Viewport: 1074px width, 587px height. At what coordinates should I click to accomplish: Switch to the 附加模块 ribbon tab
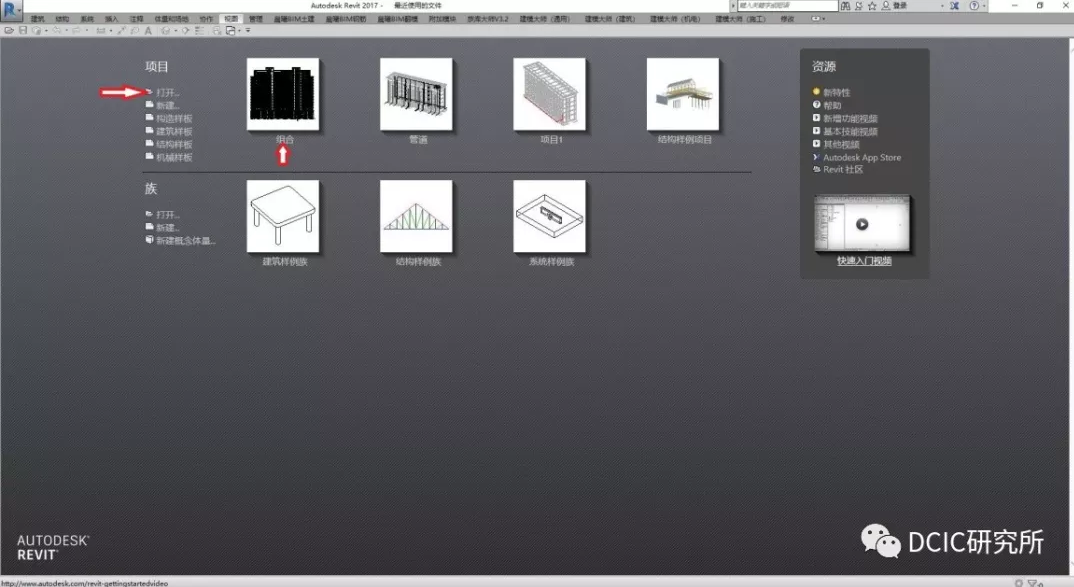coord(442,19)
